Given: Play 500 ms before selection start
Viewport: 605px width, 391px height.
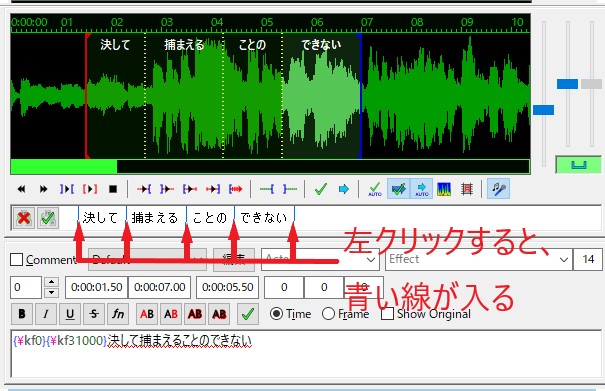Looking at the screenshot, I should coord(144,189).
